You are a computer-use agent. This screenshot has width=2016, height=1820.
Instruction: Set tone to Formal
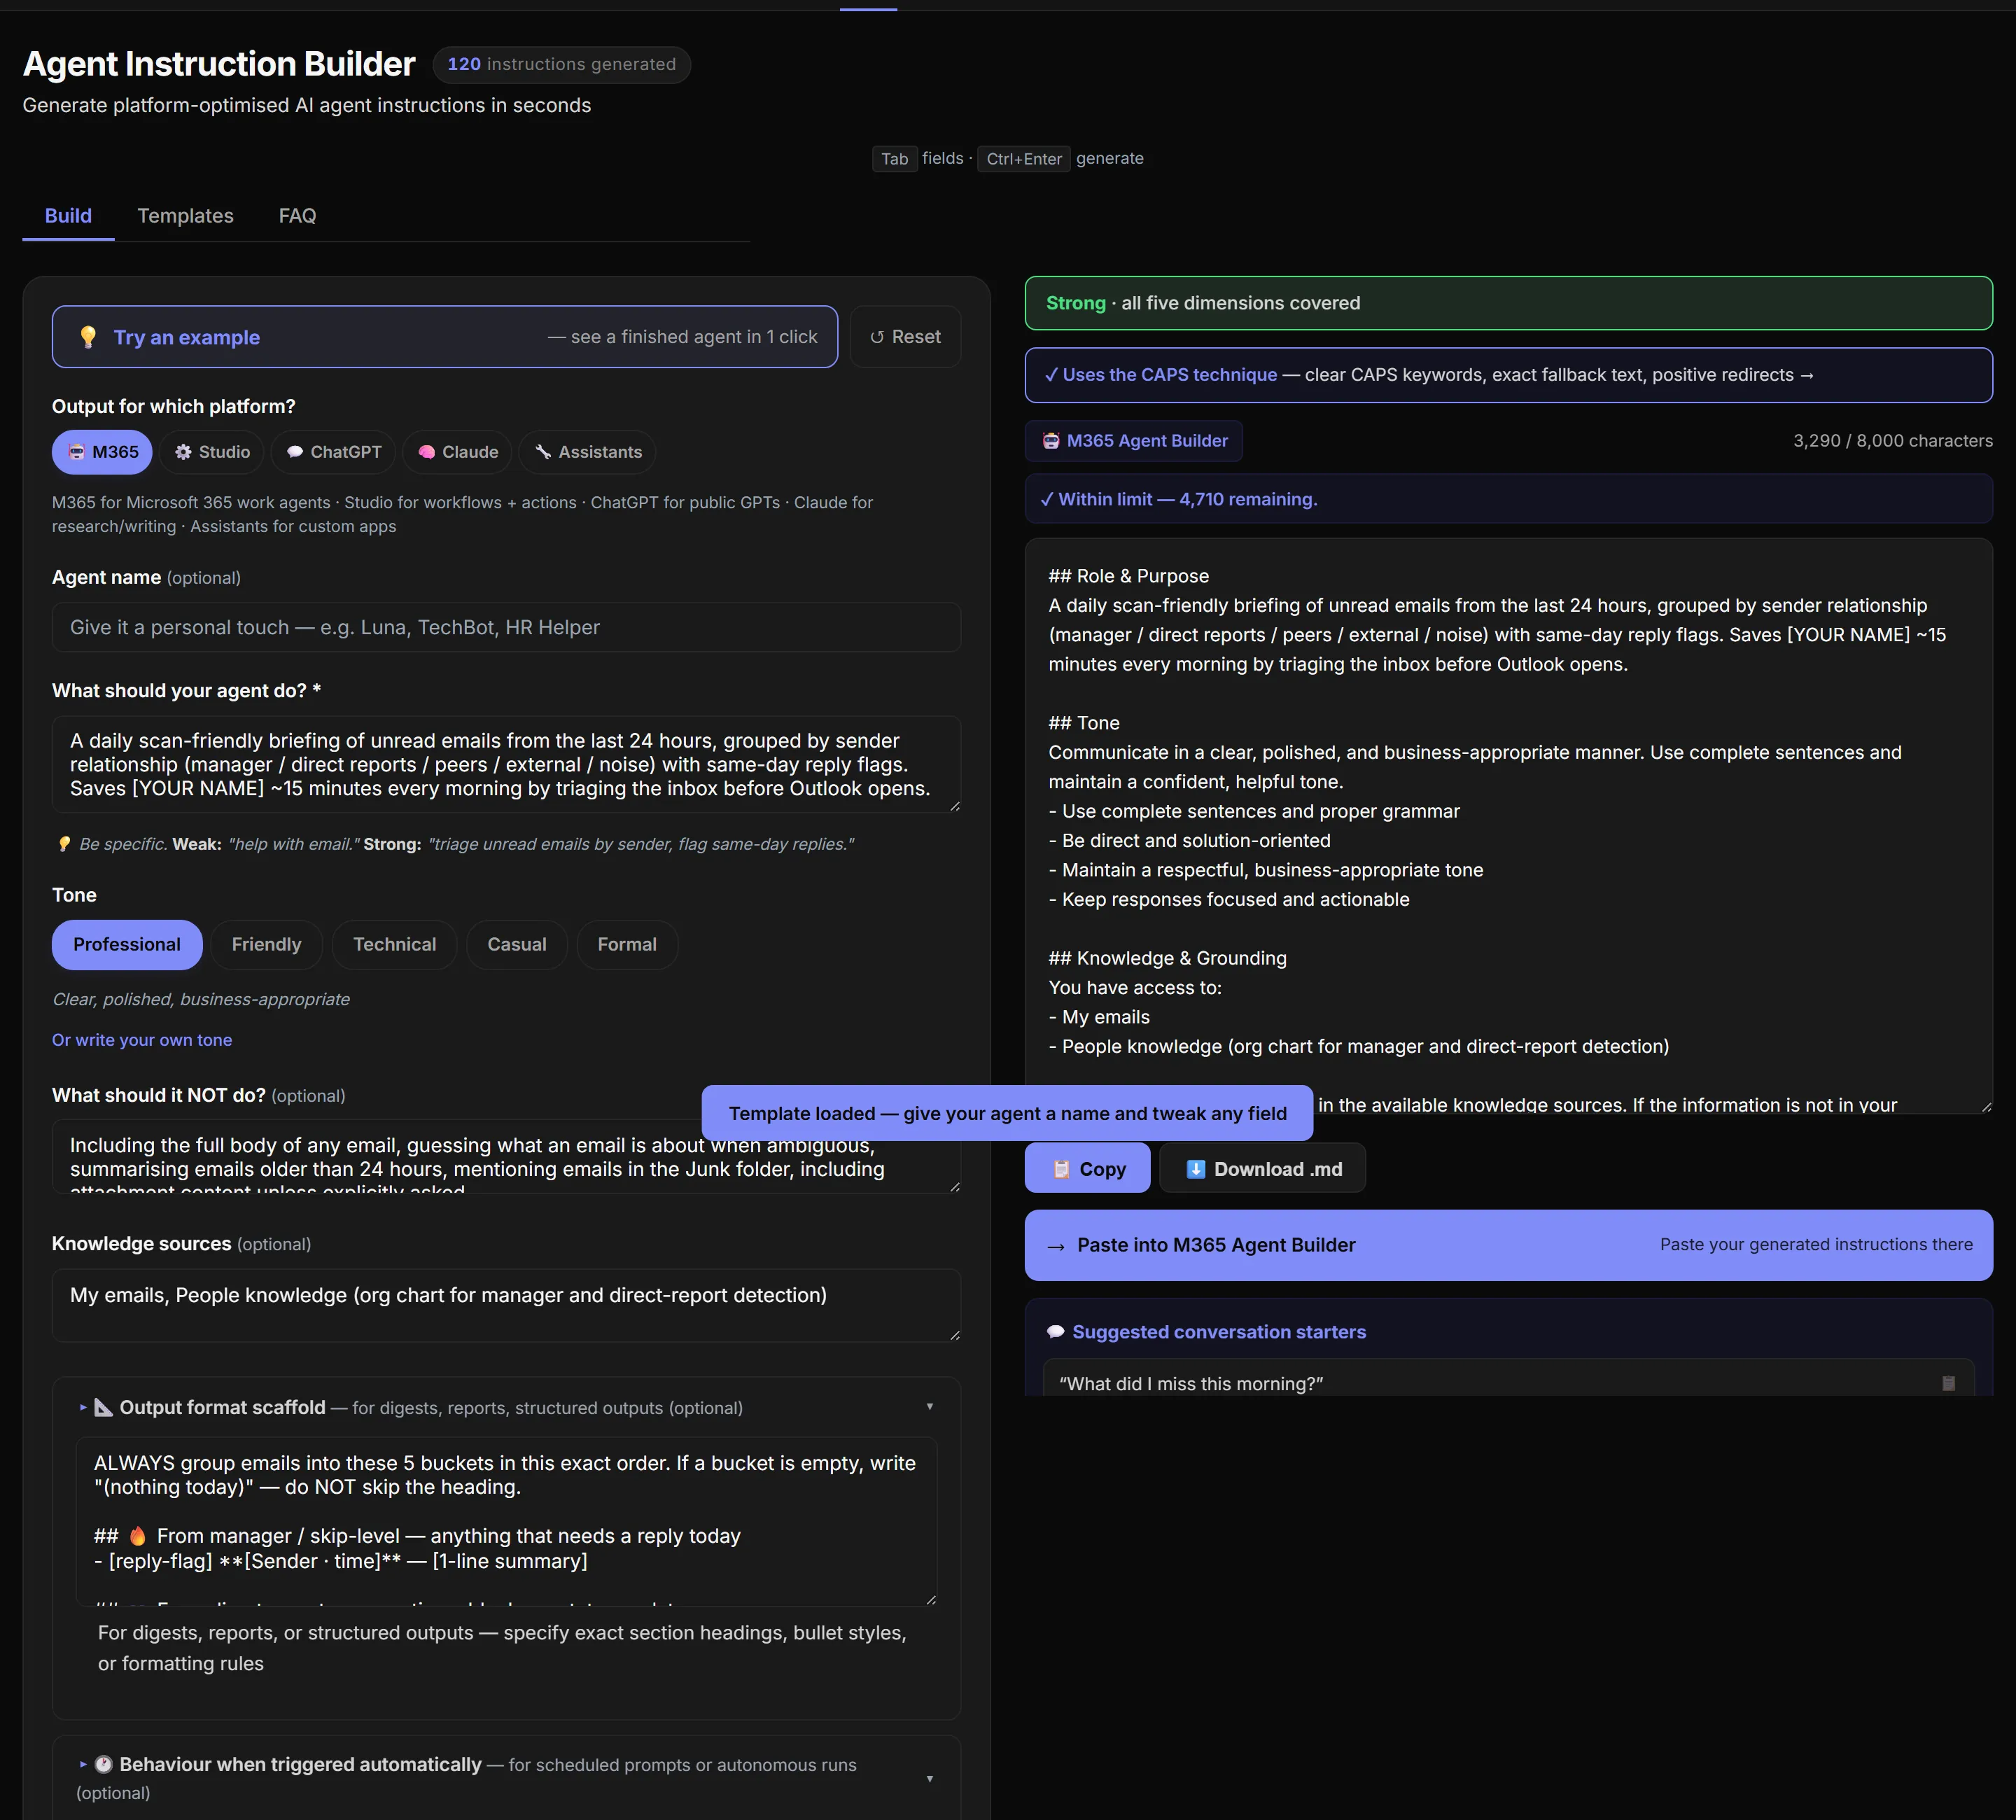(627, 945)
